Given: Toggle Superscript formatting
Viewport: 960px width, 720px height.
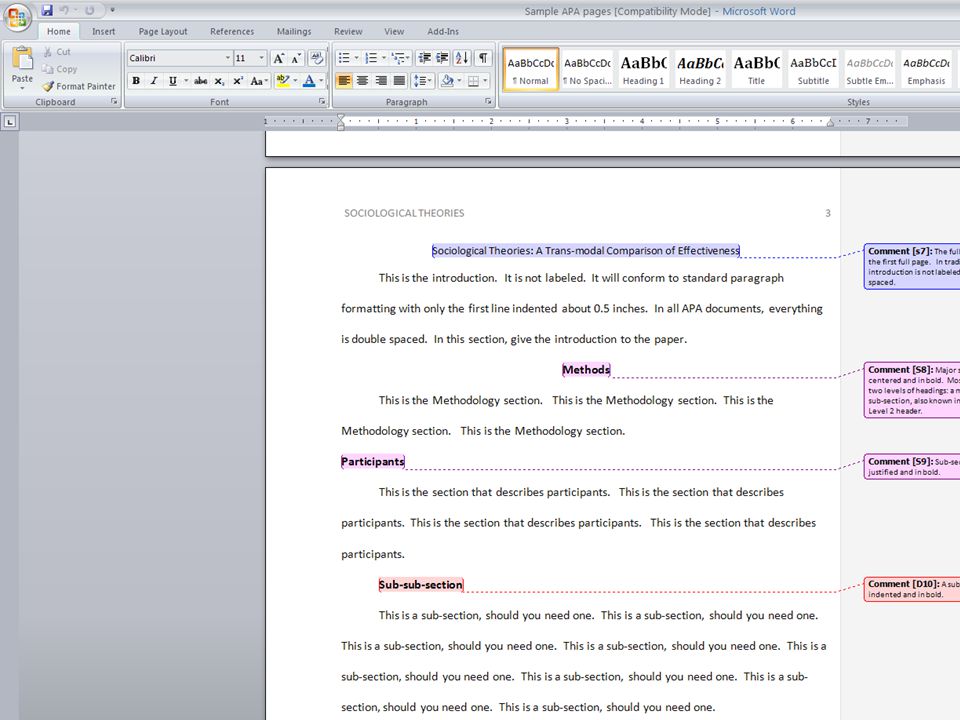Looking at the screenshot, I should 238,81.
